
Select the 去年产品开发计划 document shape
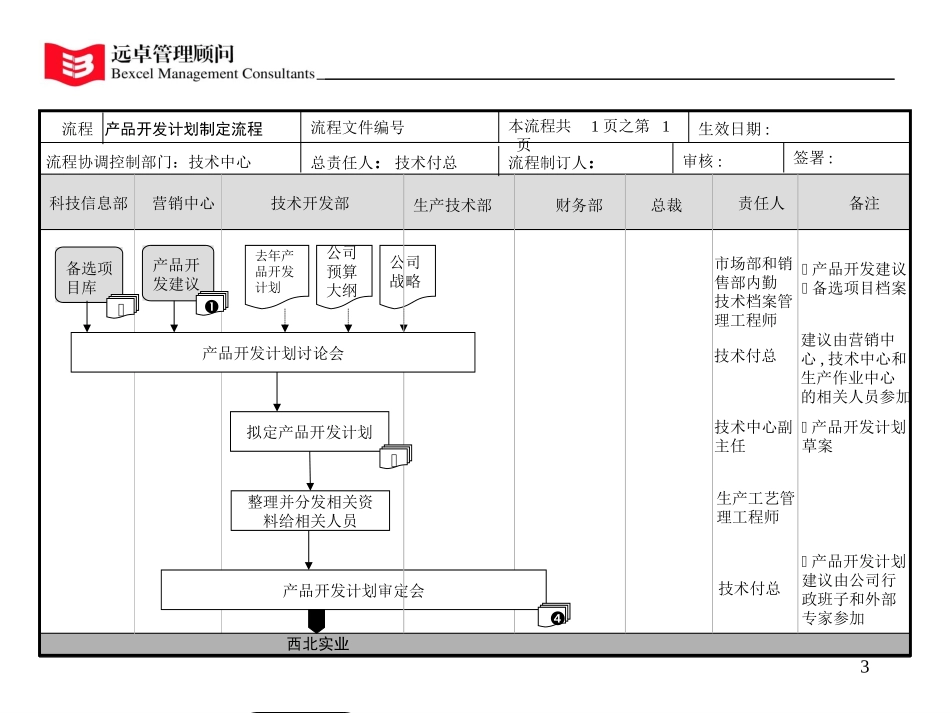277,276
